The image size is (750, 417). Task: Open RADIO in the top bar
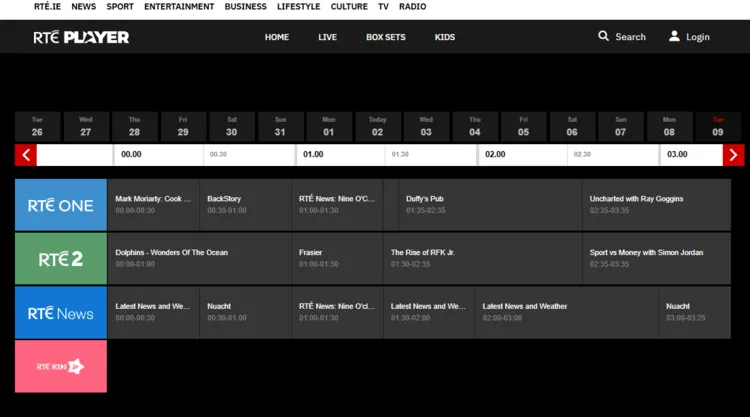tap(413, 7)
